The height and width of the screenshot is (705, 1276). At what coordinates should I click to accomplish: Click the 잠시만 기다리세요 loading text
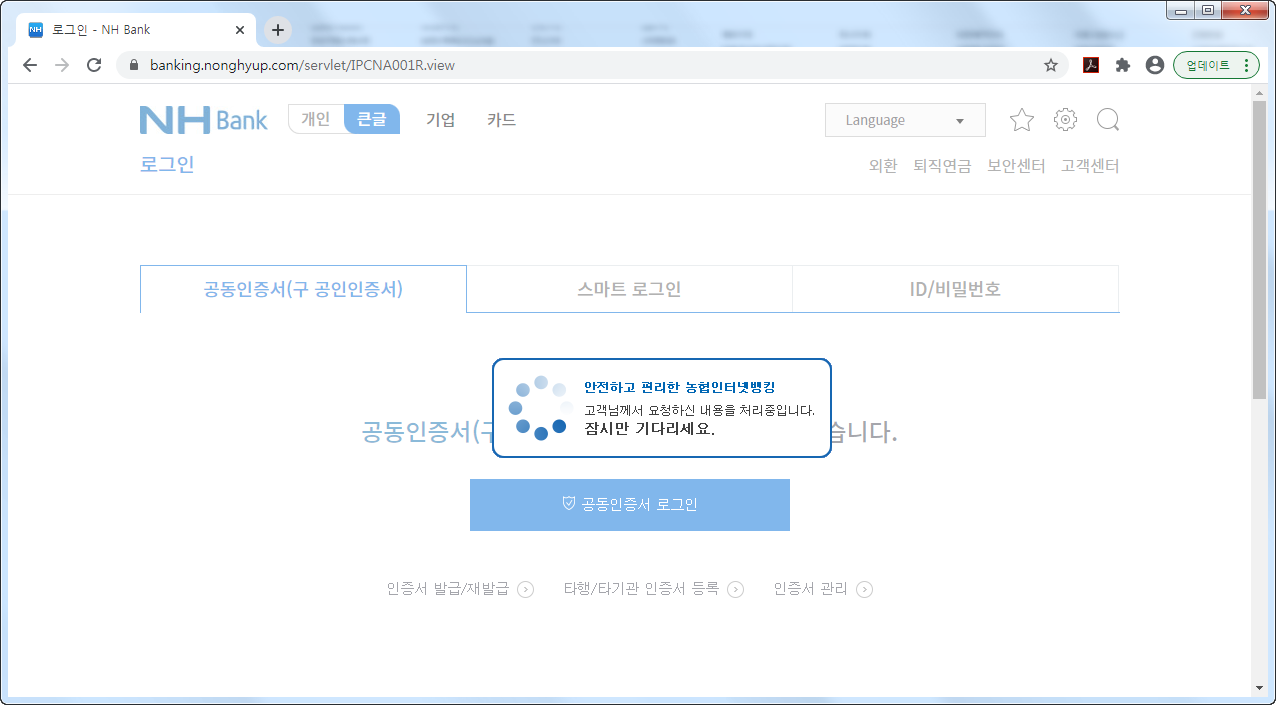pyautogui.click(x=650, y=430)
